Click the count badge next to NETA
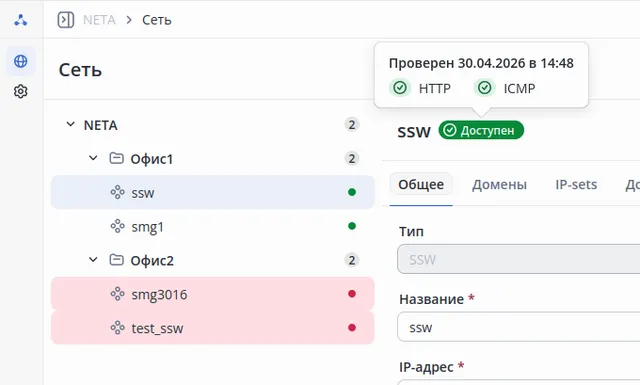The height and width of the screenshot is (385, 640). tap(351, 125)
